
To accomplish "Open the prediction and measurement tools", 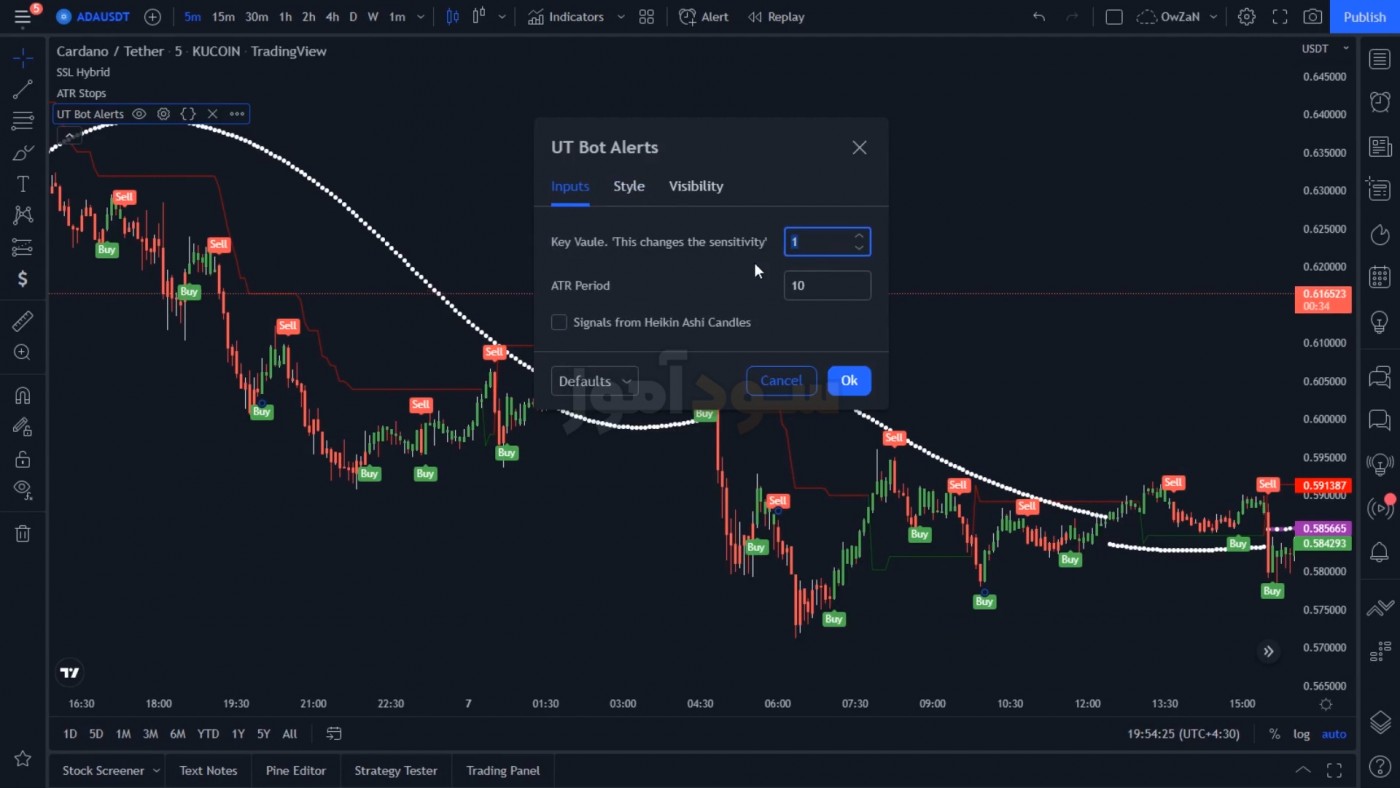I will point(22,247).
